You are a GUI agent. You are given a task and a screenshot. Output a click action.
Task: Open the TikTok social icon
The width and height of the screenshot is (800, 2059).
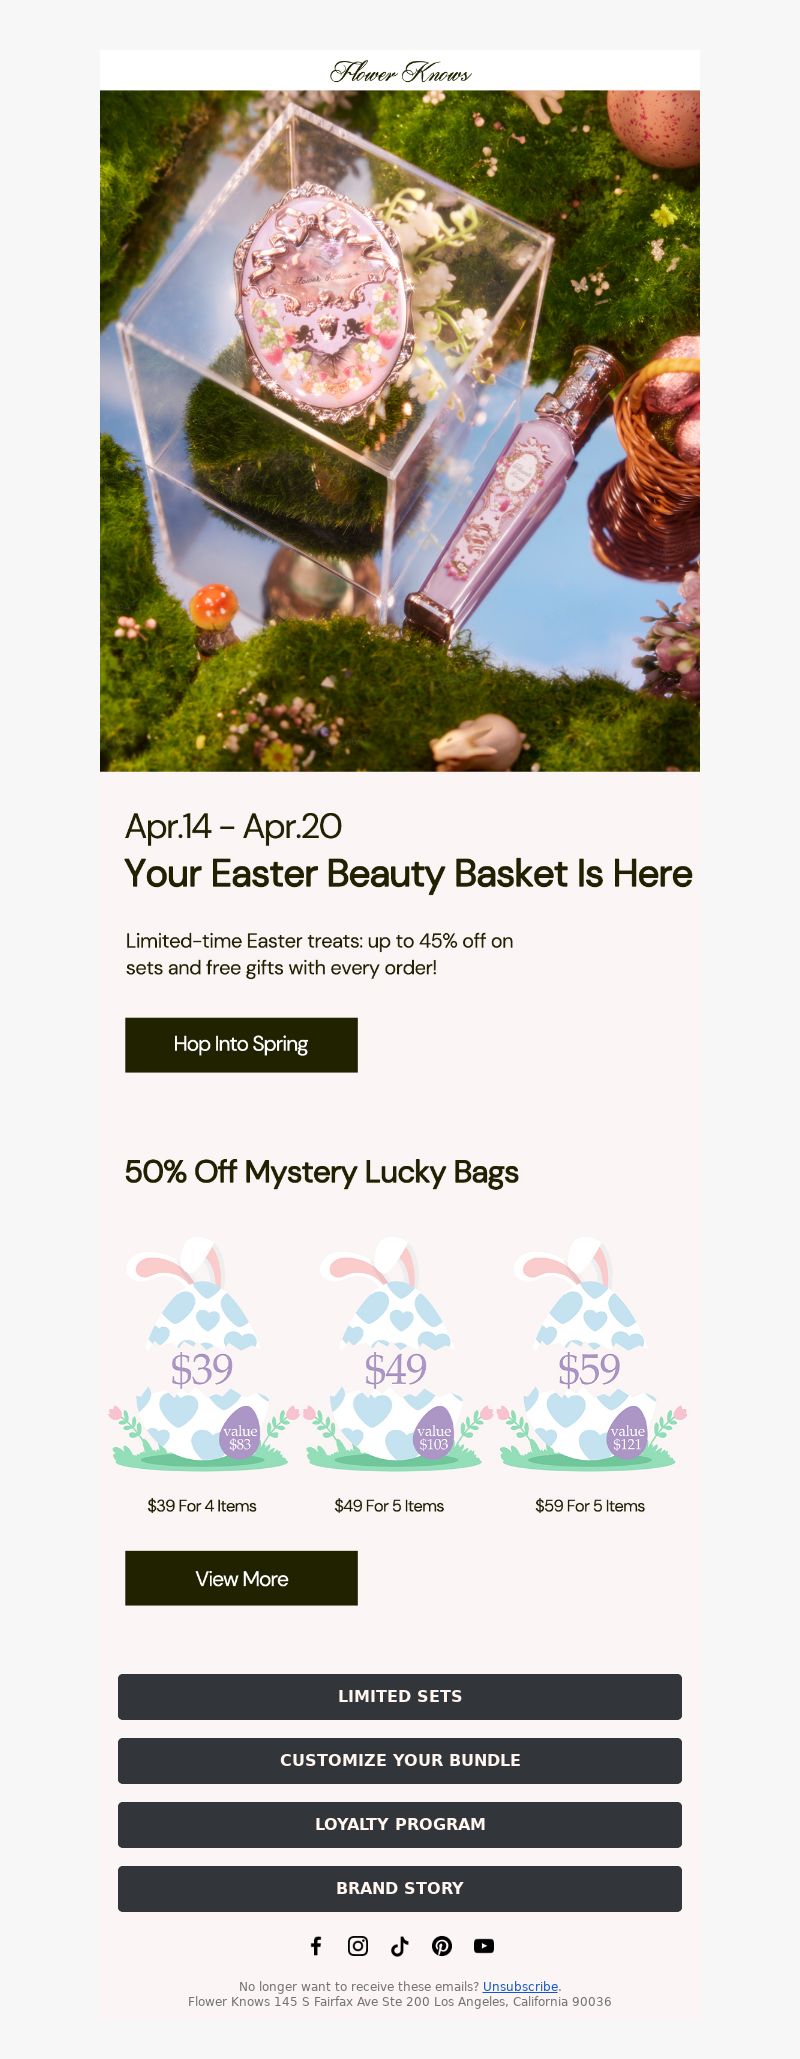click(x=400, y=1945)
